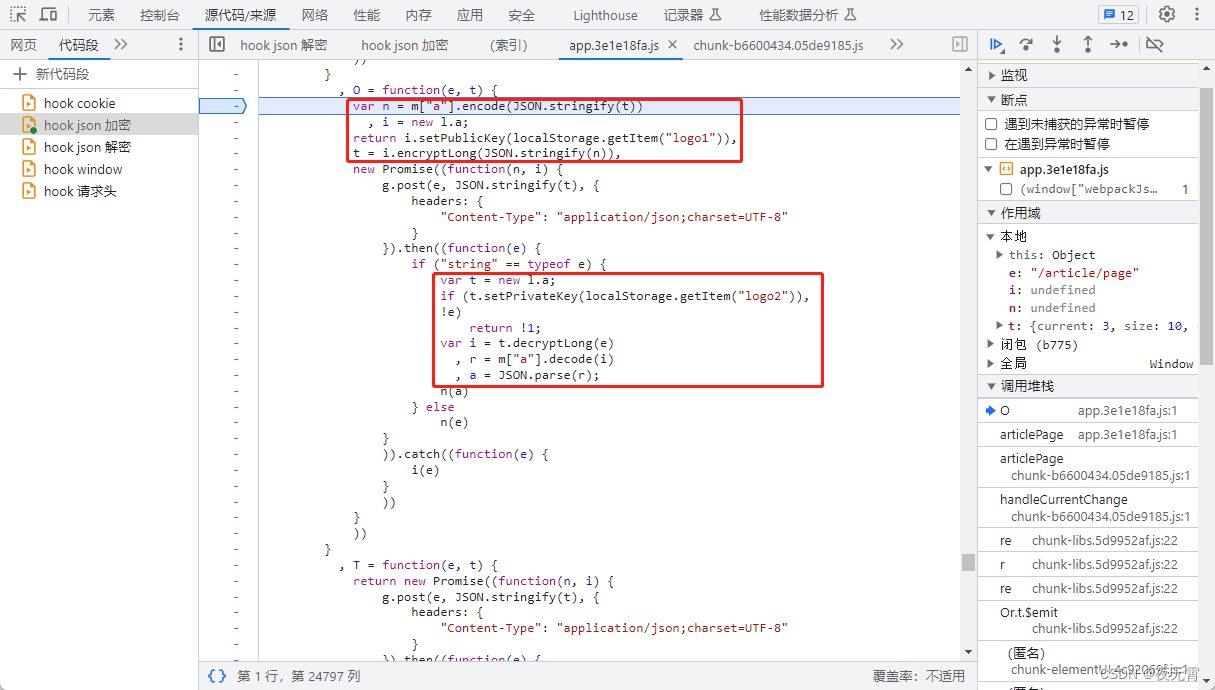Open the hook cookie snippet

(x=99, y=103)
